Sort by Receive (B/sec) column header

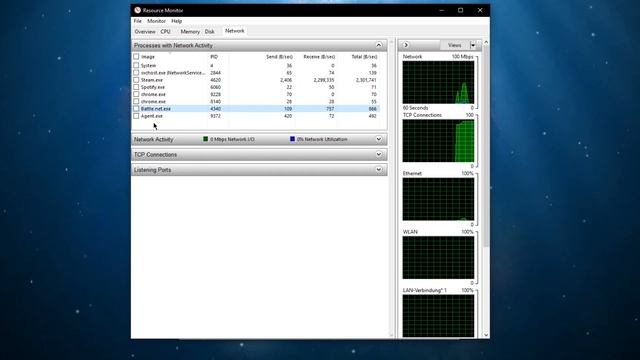click(x=319, y=57)
